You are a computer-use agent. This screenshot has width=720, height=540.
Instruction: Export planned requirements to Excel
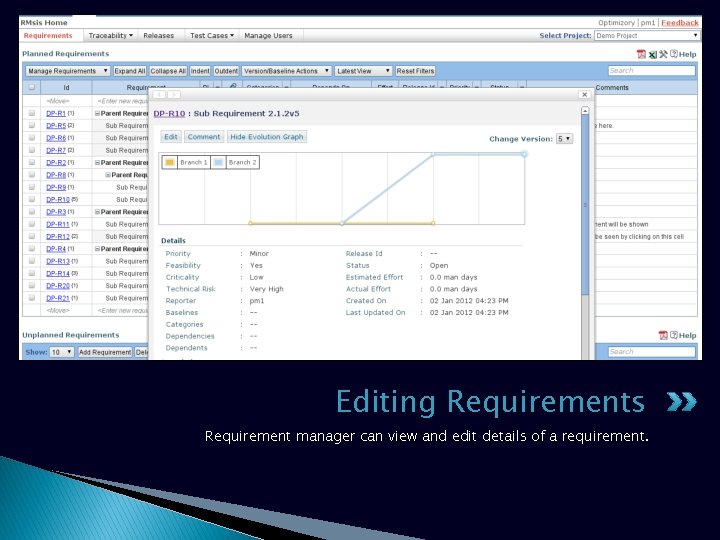[652, 54]
